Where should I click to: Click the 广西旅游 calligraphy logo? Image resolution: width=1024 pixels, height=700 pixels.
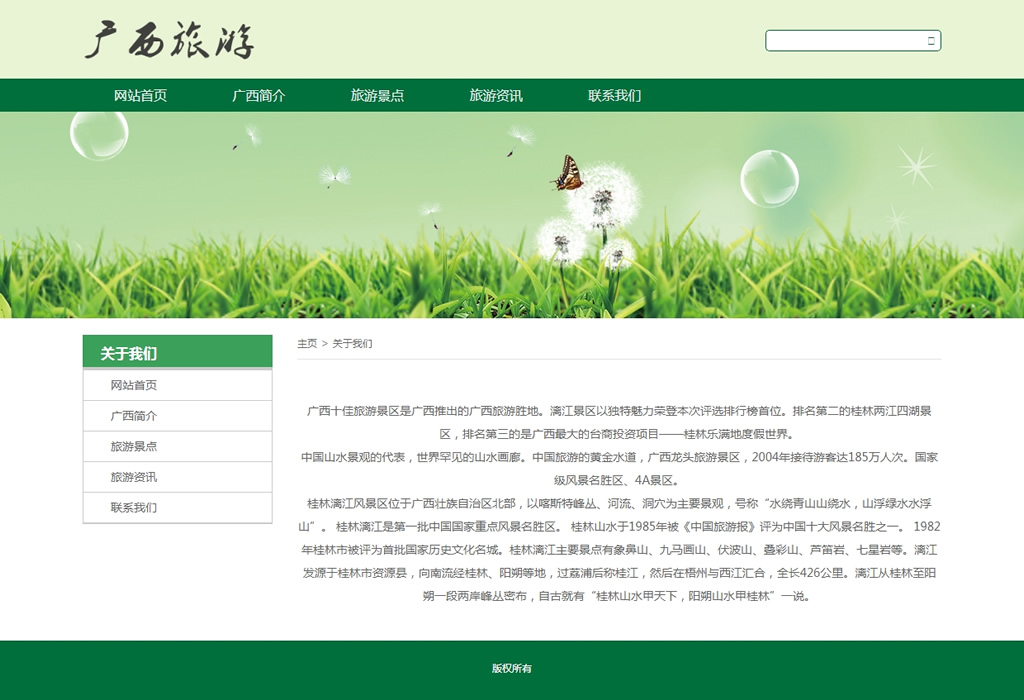point(170,41)
